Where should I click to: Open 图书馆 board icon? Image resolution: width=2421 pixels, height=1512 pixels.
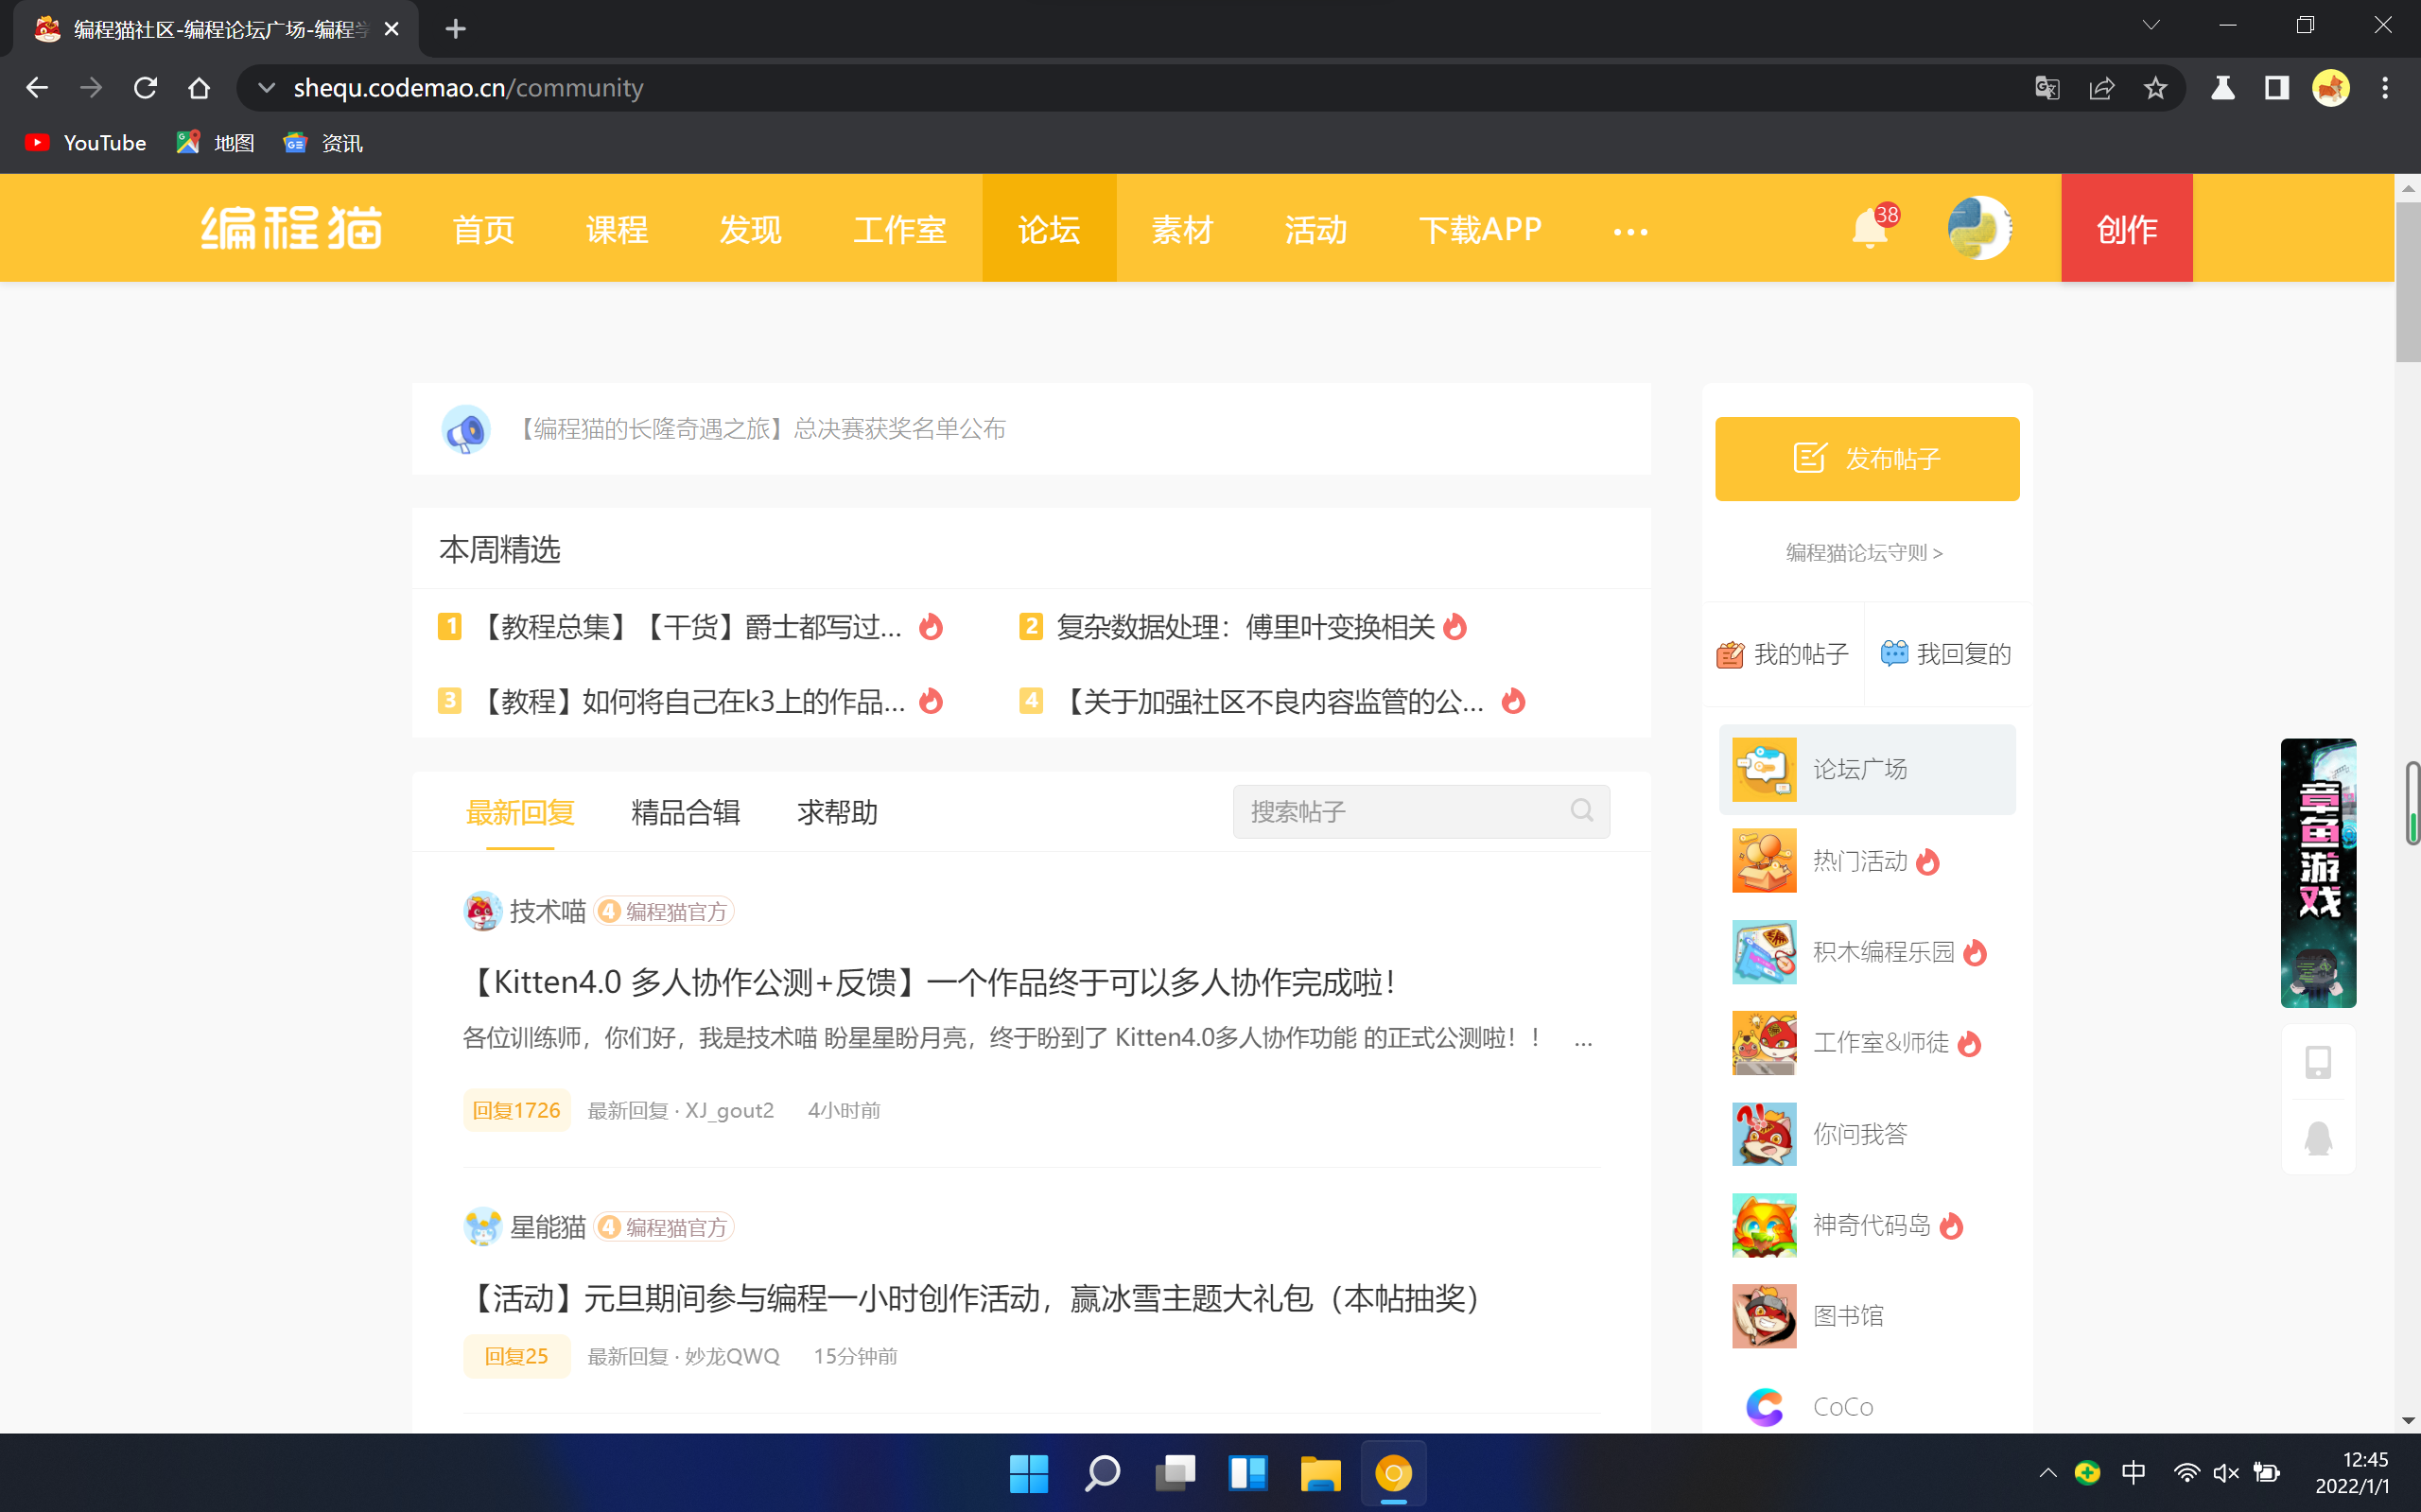tap(1764, 1315)
